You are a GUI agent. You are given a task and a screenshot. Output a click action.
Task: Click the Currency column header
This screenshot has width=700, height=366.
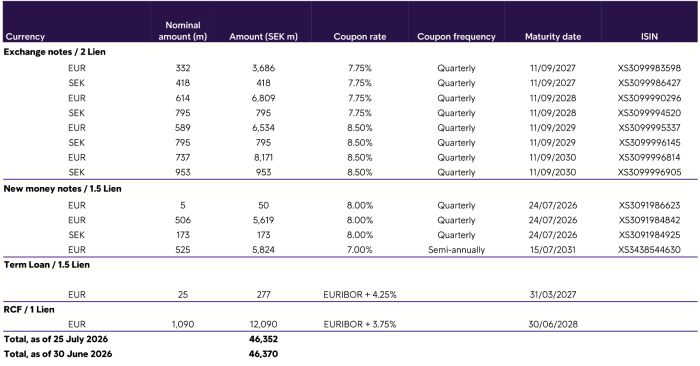tap(25, 37)
